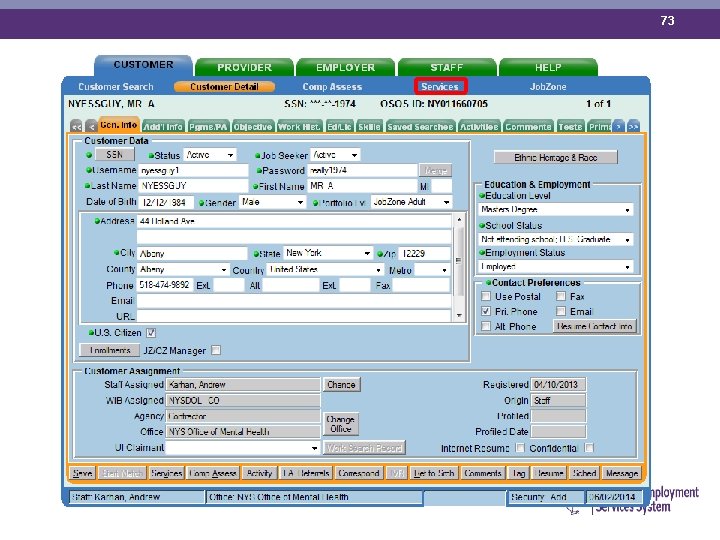Image resolution: width=720 pixels, height=540 pixels.
Task: Open the Saved Searches tab
Action: 420,127
